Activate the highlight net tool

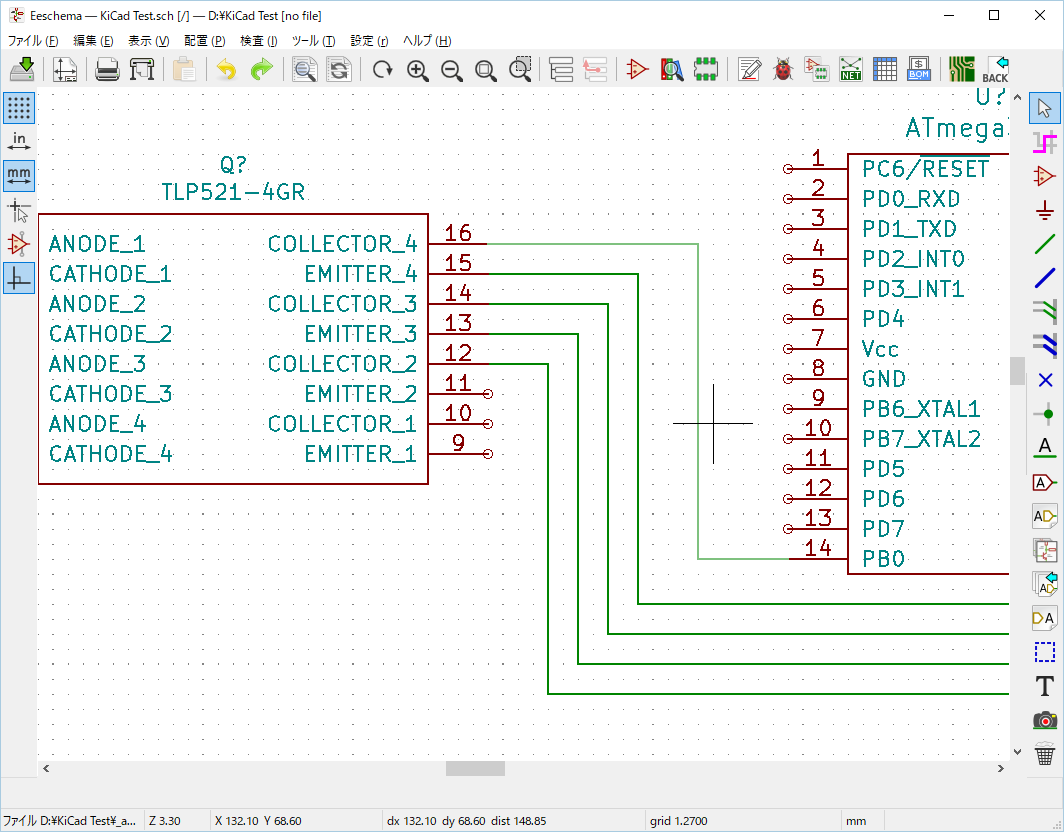[x=1045, y=143]
